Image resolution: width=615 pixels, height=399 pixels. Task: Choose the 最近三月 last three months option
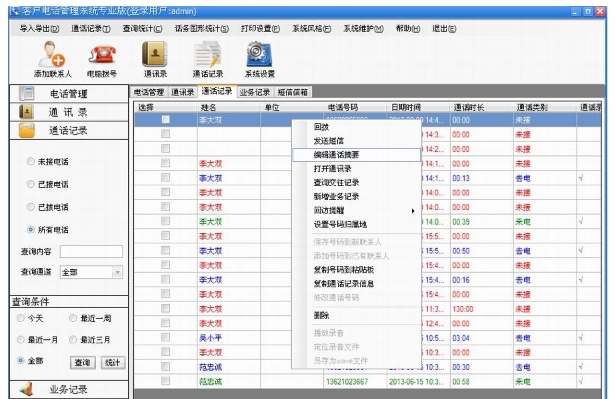point(73,339)
